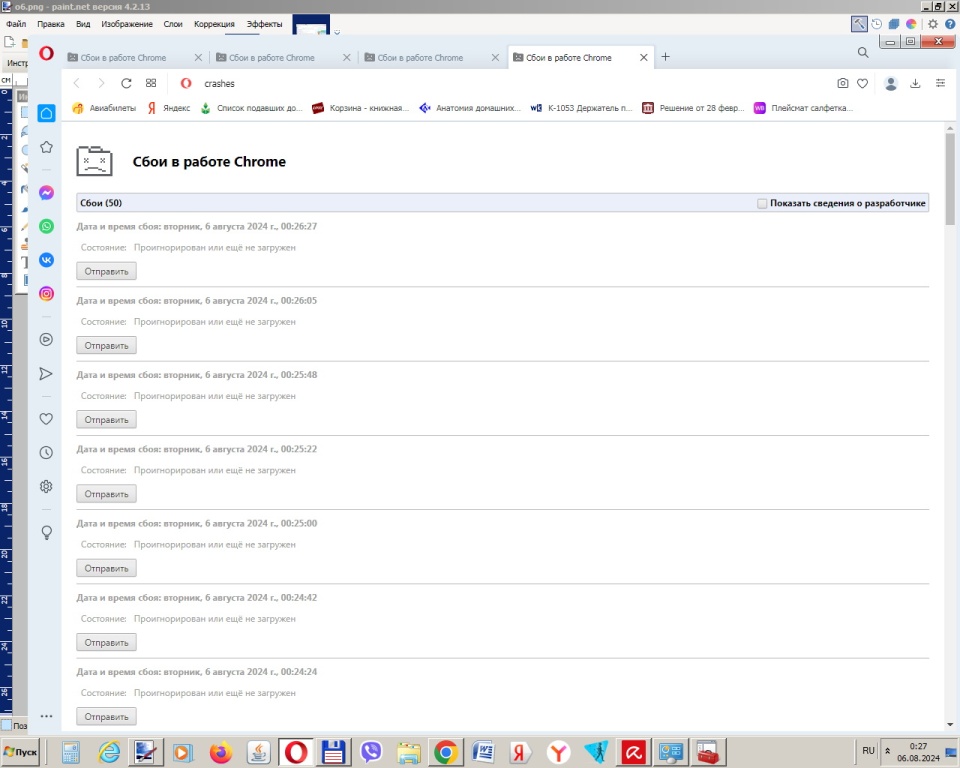The width and height of the screenshot is (960, 768).
Task: Open the Плейсмат салфетка bookmark
Action: [x=803, y=108]
